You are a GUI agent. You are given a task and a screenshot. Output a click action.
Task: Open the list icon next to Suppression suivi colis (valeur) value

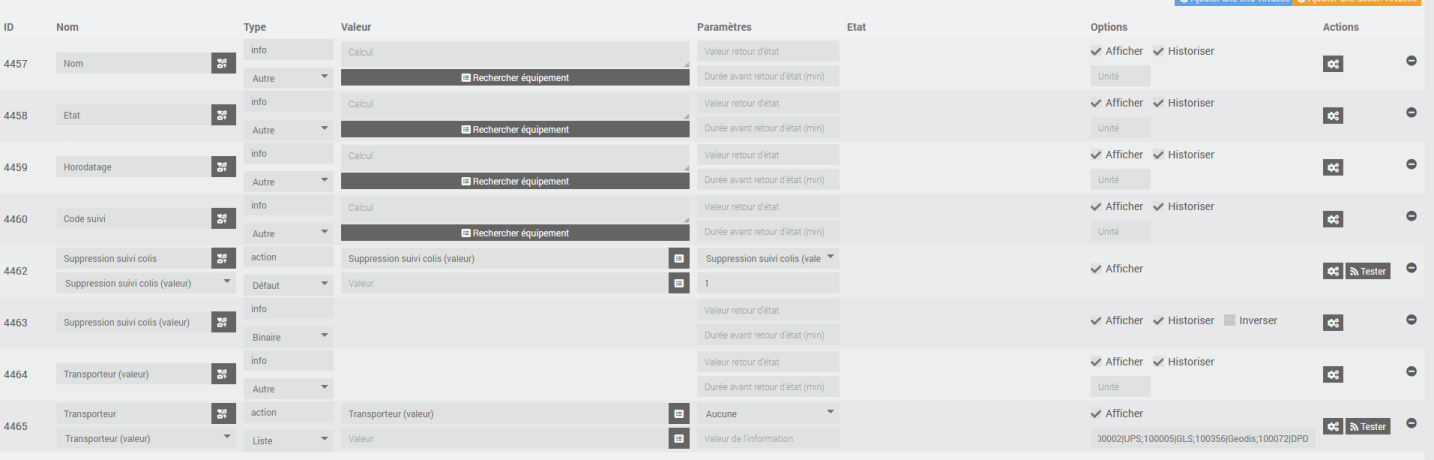(x=679, y=258)
